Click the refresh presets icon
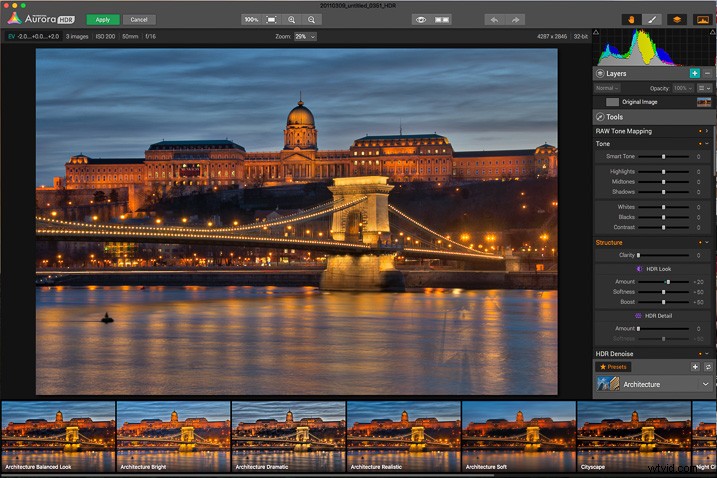 point(708,367)
